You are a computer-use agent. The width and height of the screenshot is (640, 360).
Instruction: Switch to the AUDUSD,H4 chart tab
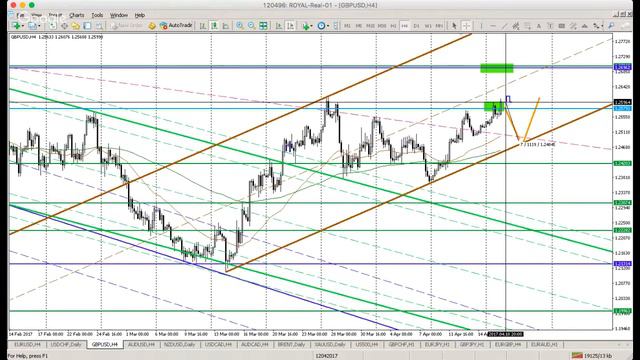[x=141, y=344]
